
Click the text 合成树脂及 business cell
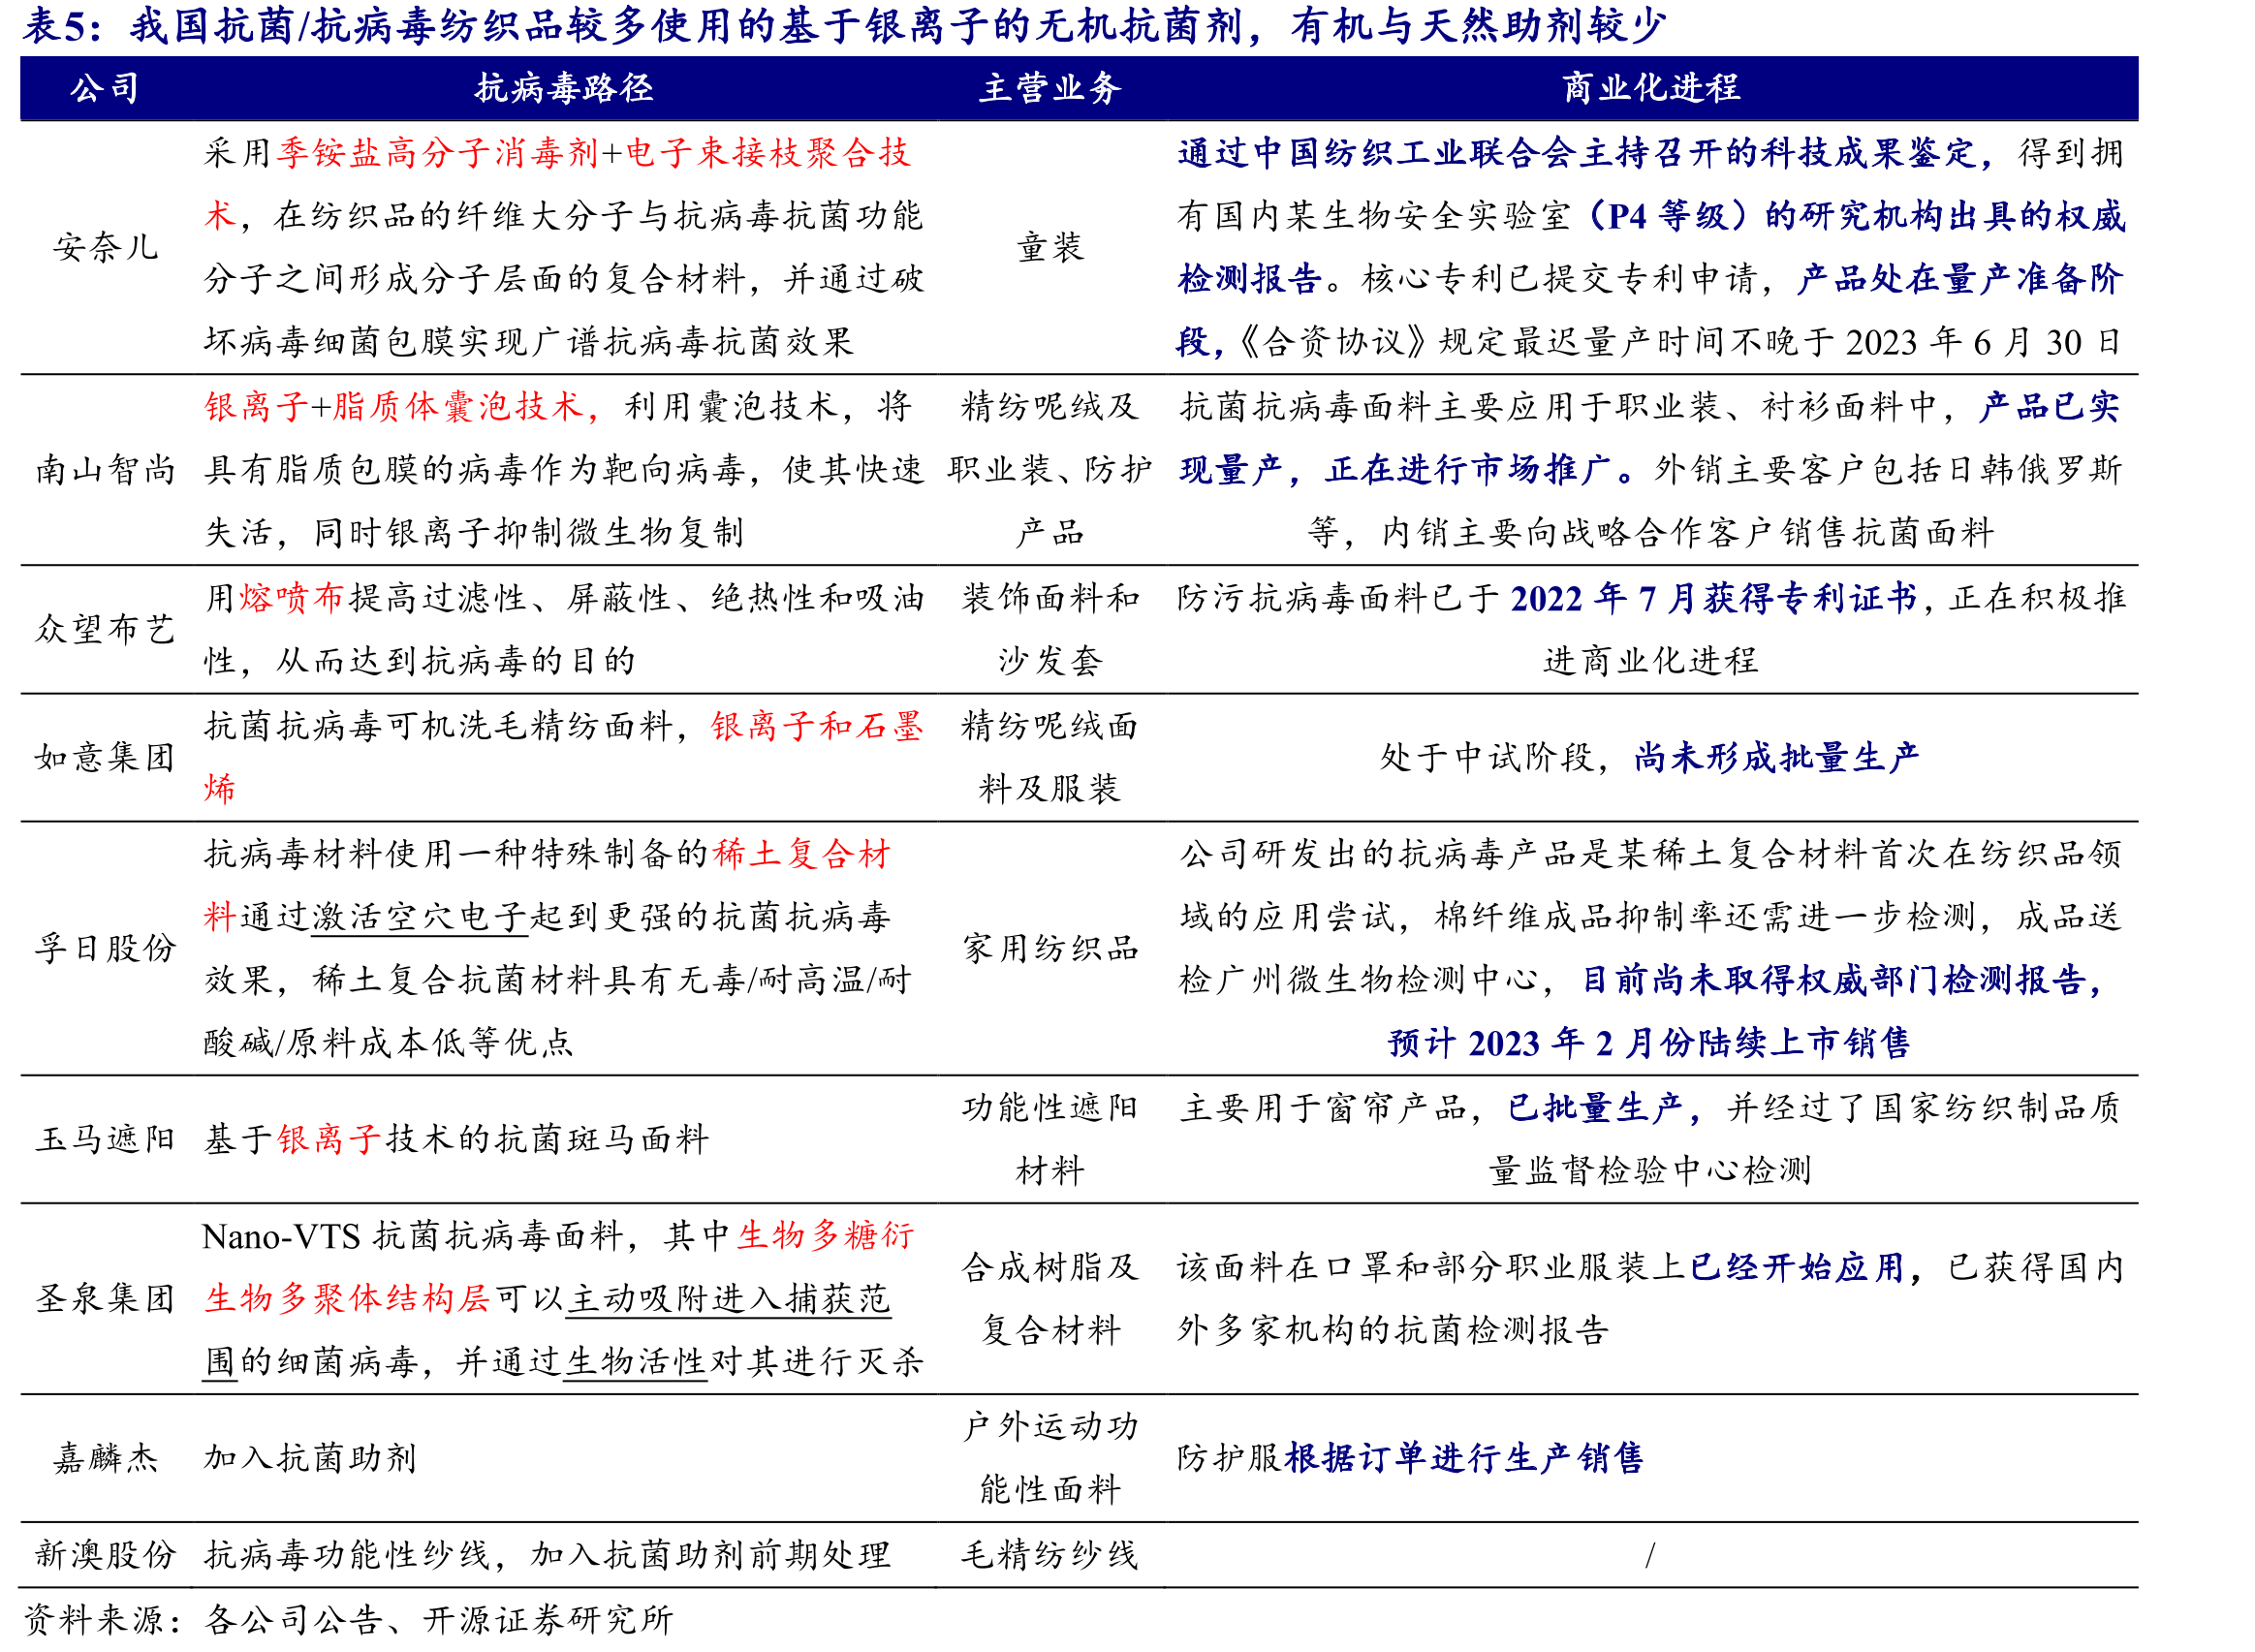click(x=1050, y=1267)
